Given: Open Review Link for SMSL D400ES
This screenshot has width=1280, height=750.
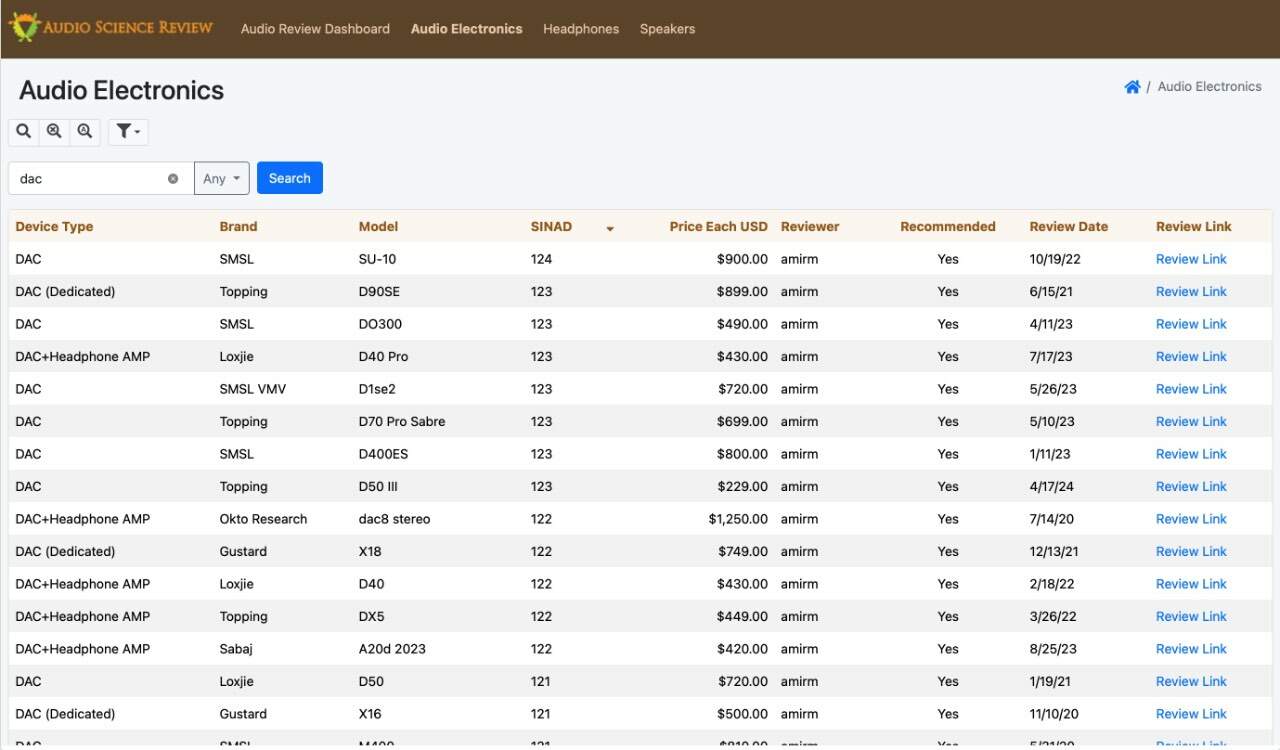Looking at the screenshot, I should (1191, 454).
